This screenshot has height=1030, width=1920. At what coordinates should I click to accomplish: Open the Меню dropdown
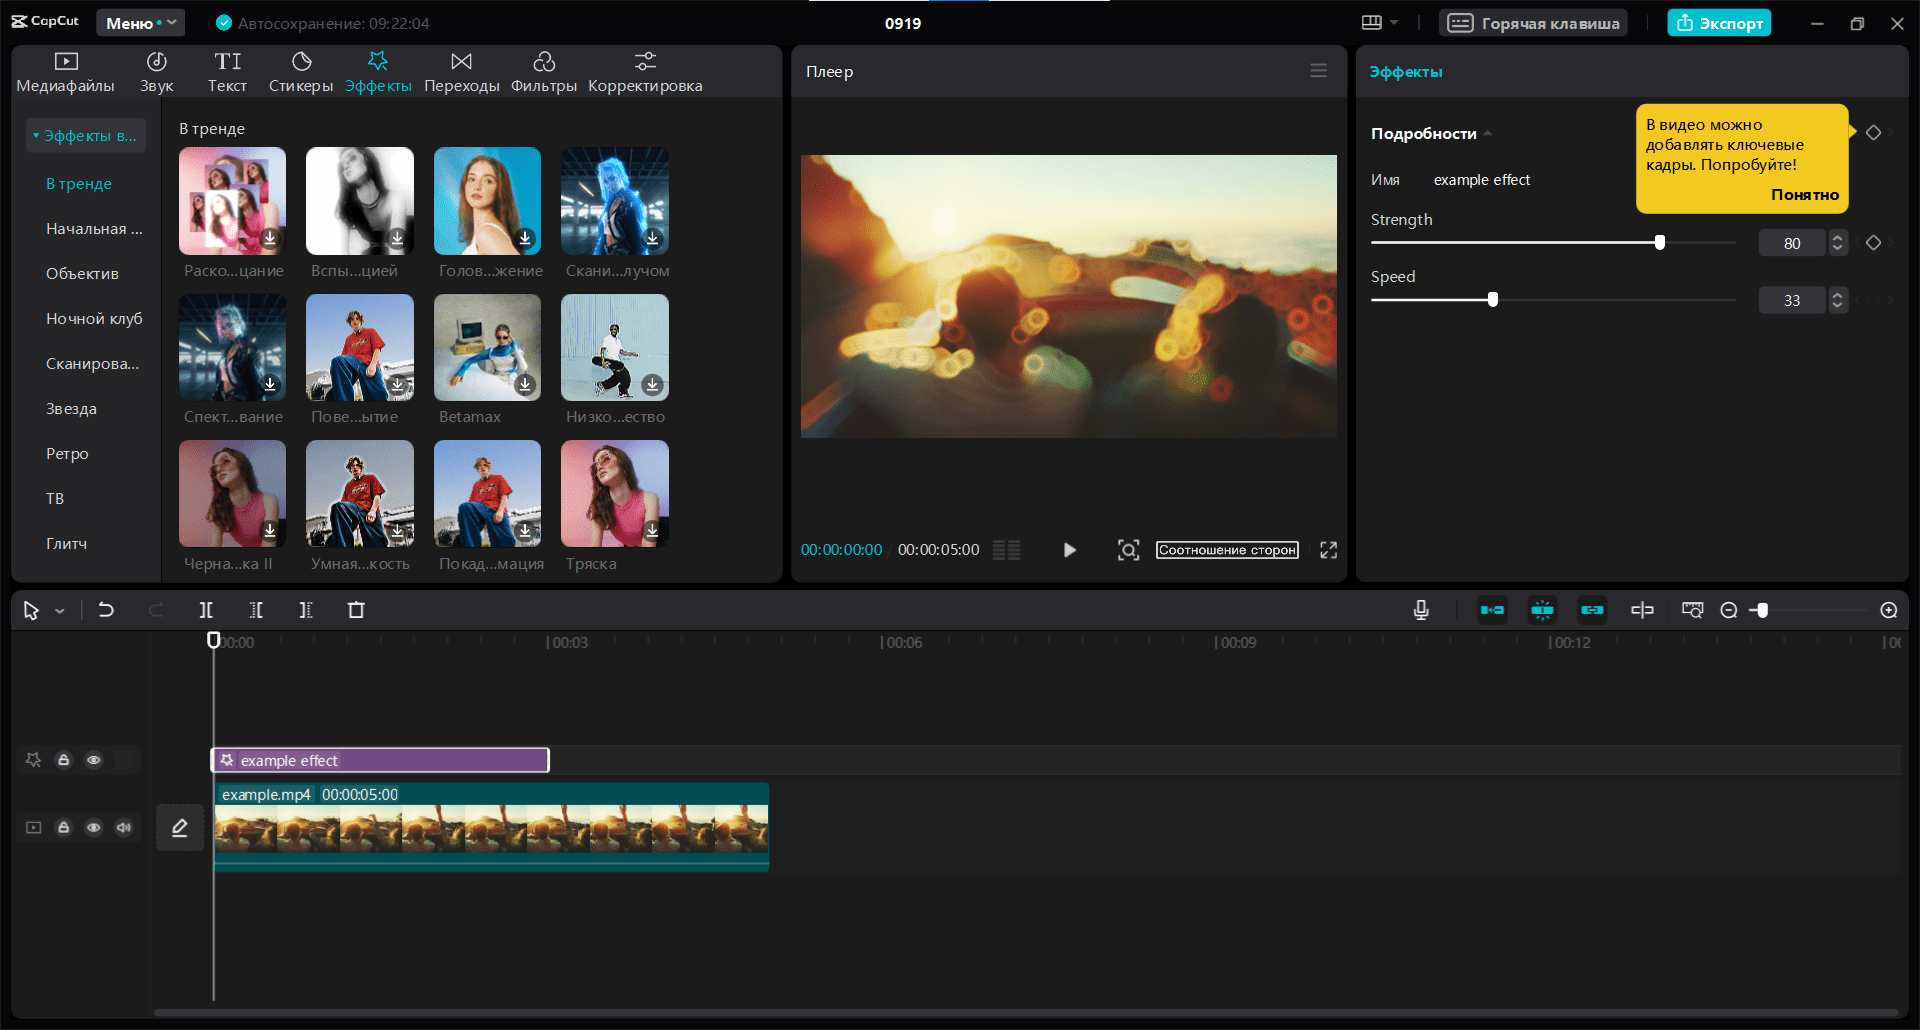point(140,23)
